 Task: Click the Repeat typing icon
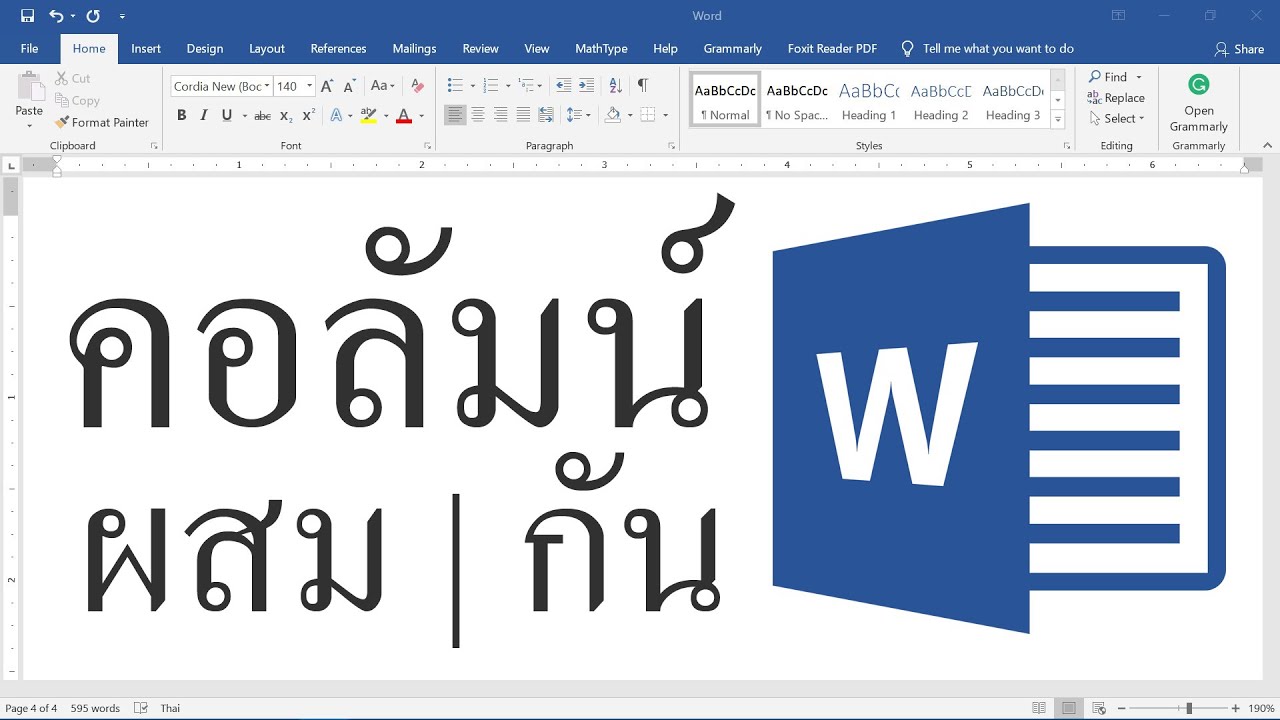tap(93, 16)
